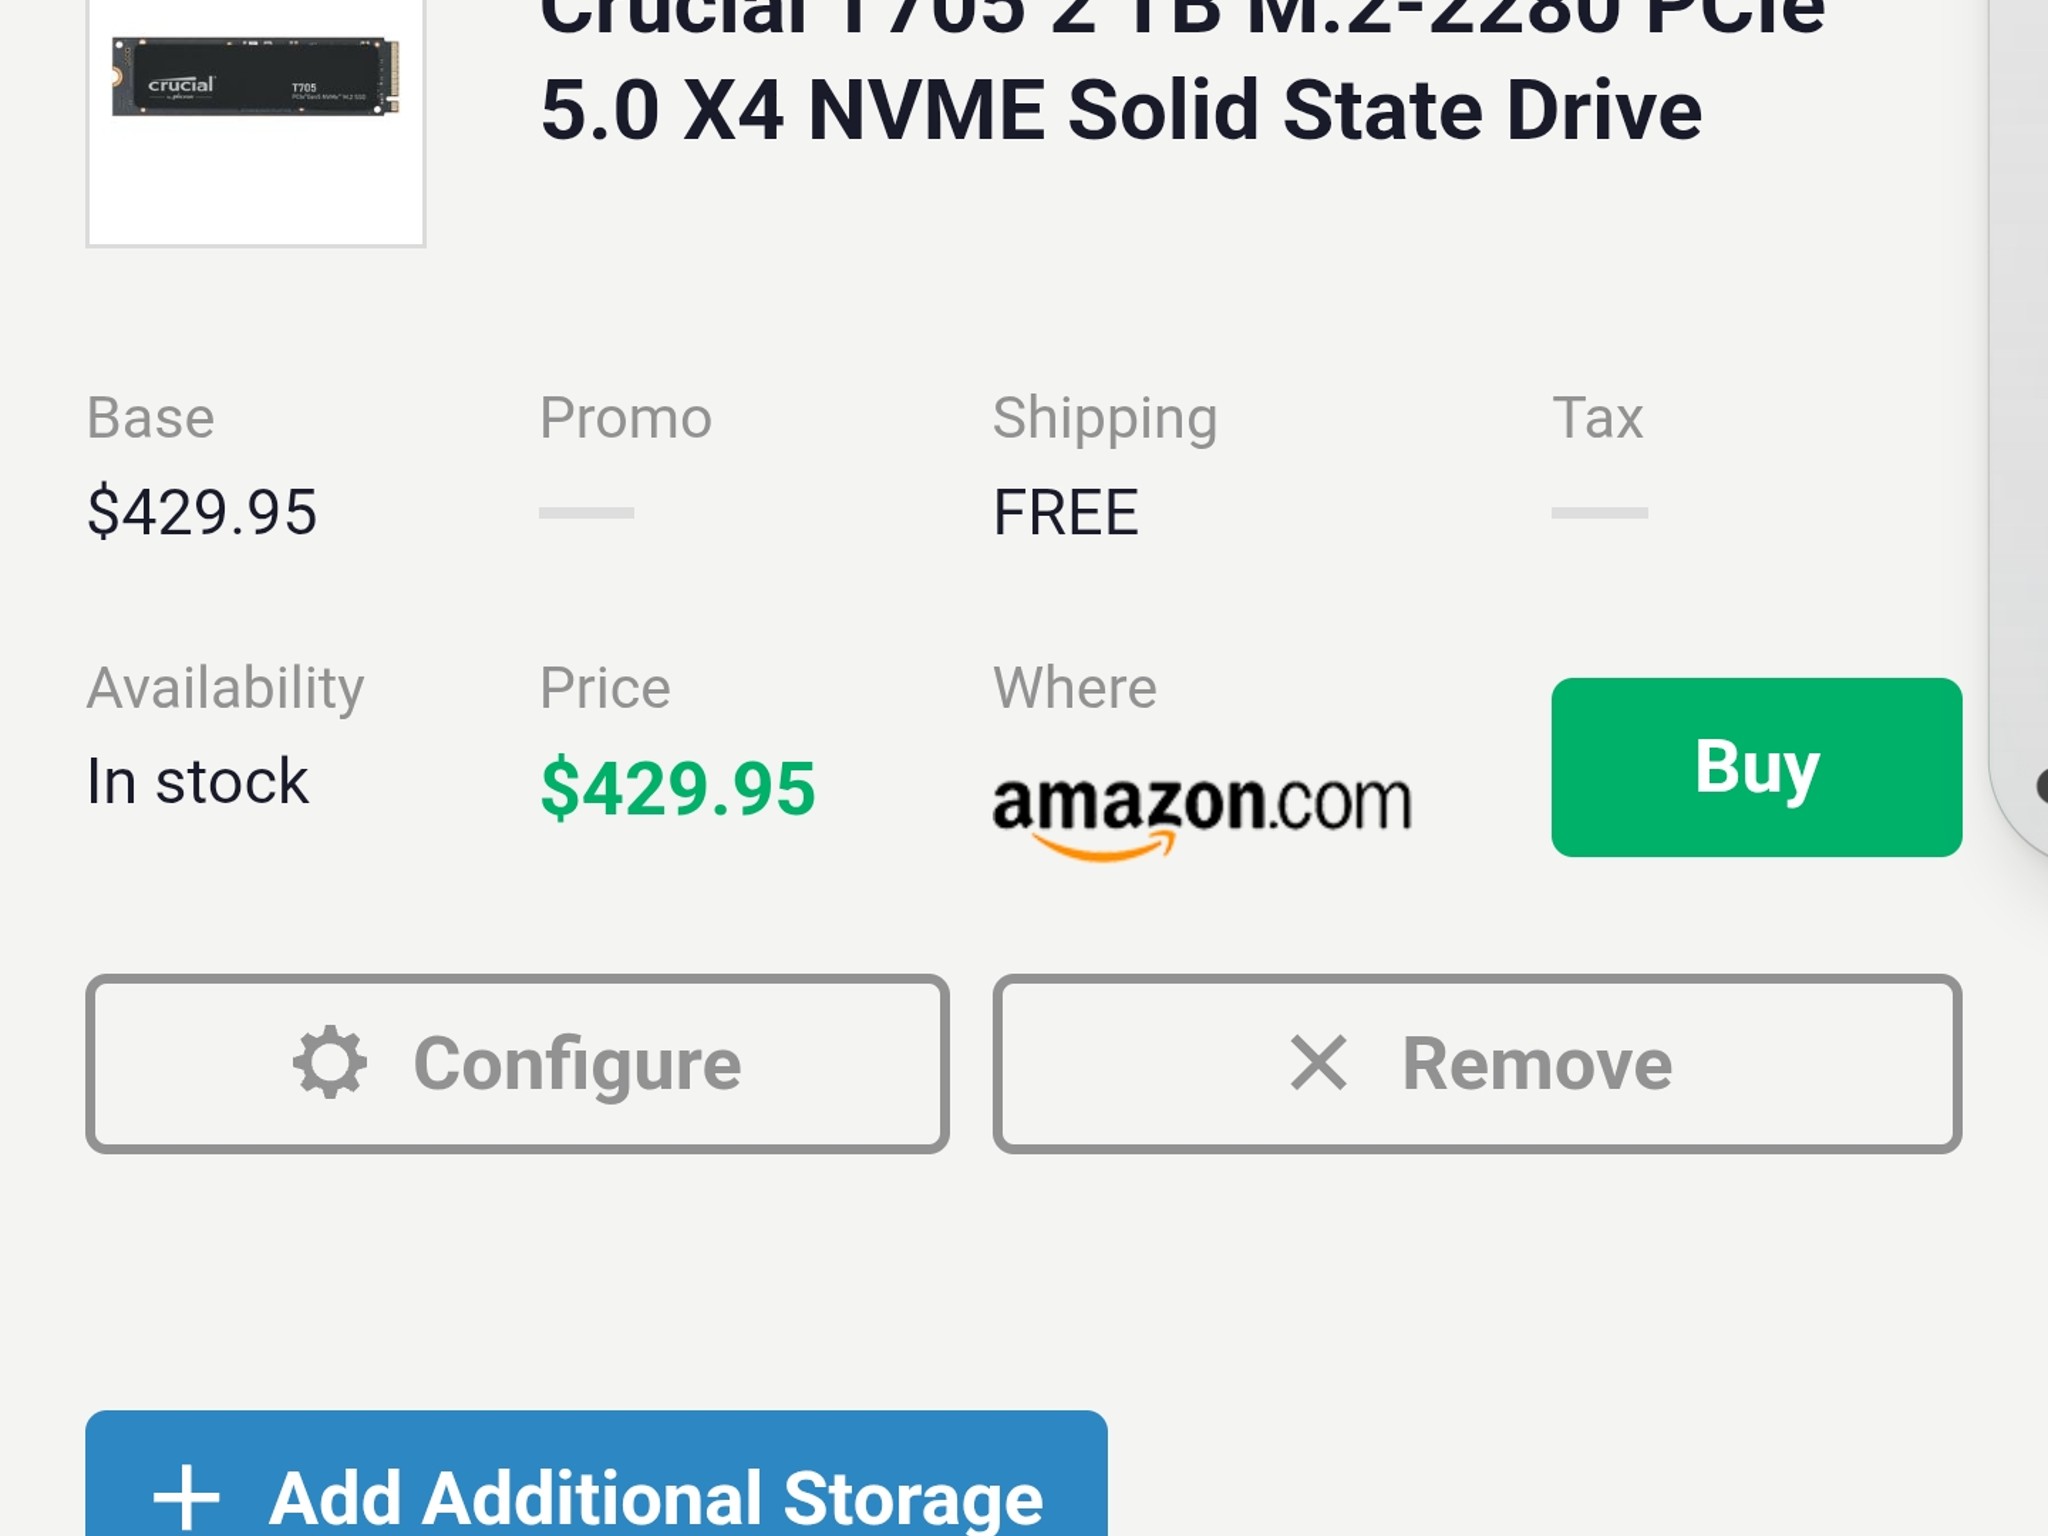The height and width of the screenshot is (1536, 2048).
Task: Click the FREE shipping value
Action: point(1065,512)
